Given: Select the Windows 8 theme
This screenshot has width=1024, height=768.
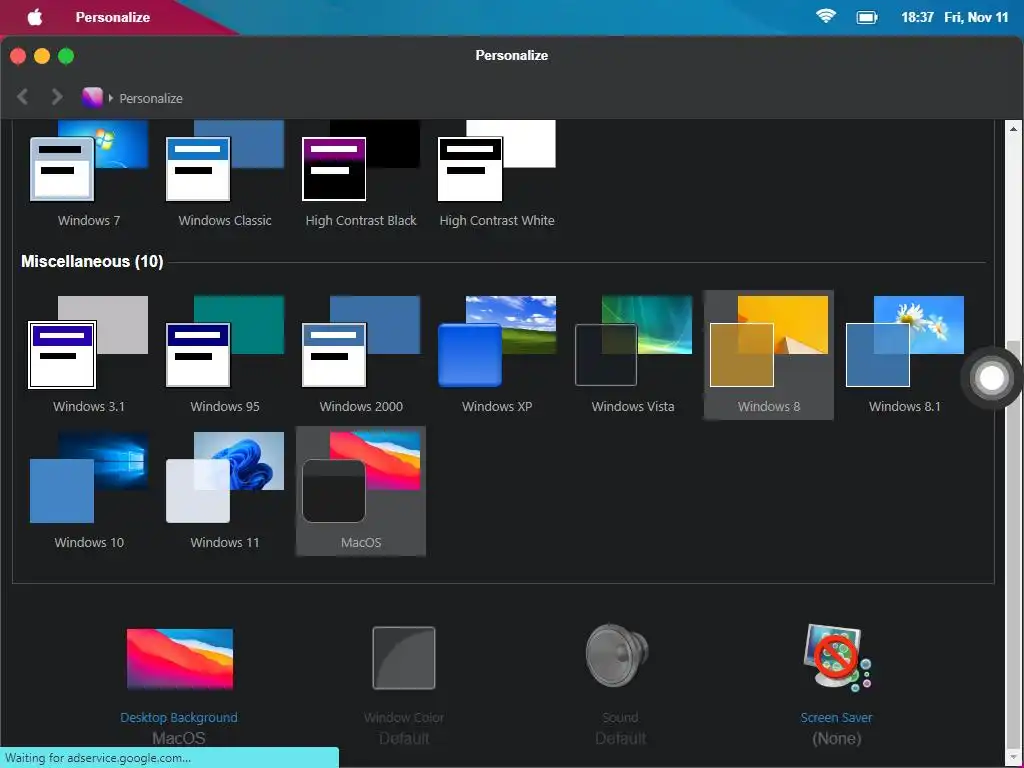Looking at the screenshot, I should (768, 355).
